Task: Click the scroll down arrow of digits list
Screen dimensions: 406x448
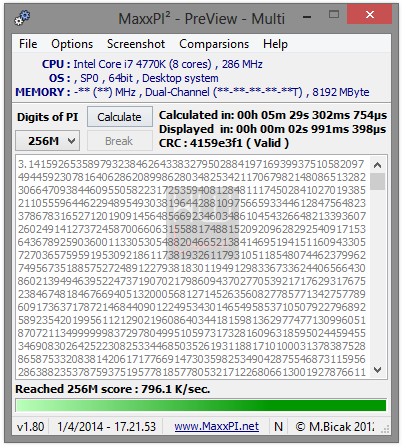Action: (x=377, y=369)
